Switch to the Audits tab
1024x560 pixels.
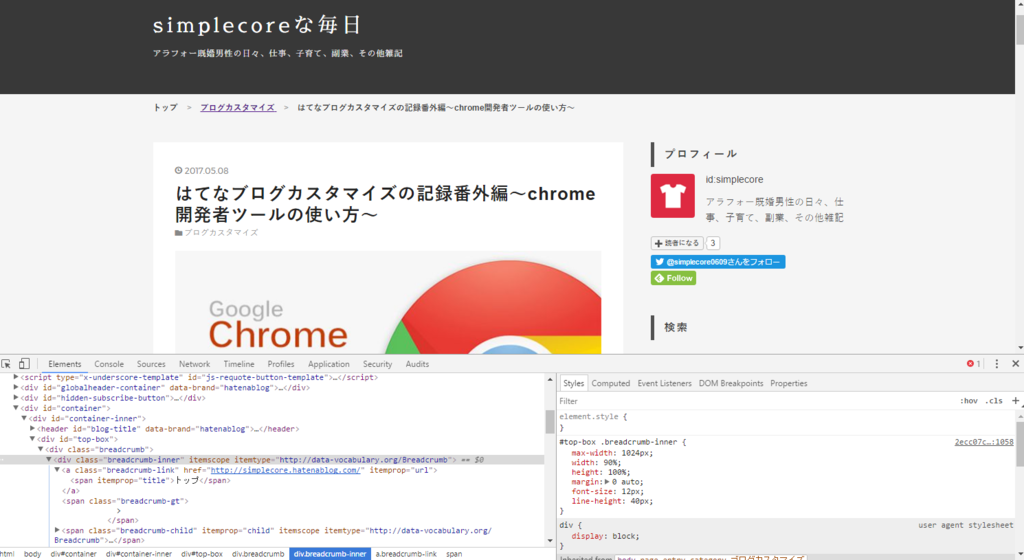(417, 364)
